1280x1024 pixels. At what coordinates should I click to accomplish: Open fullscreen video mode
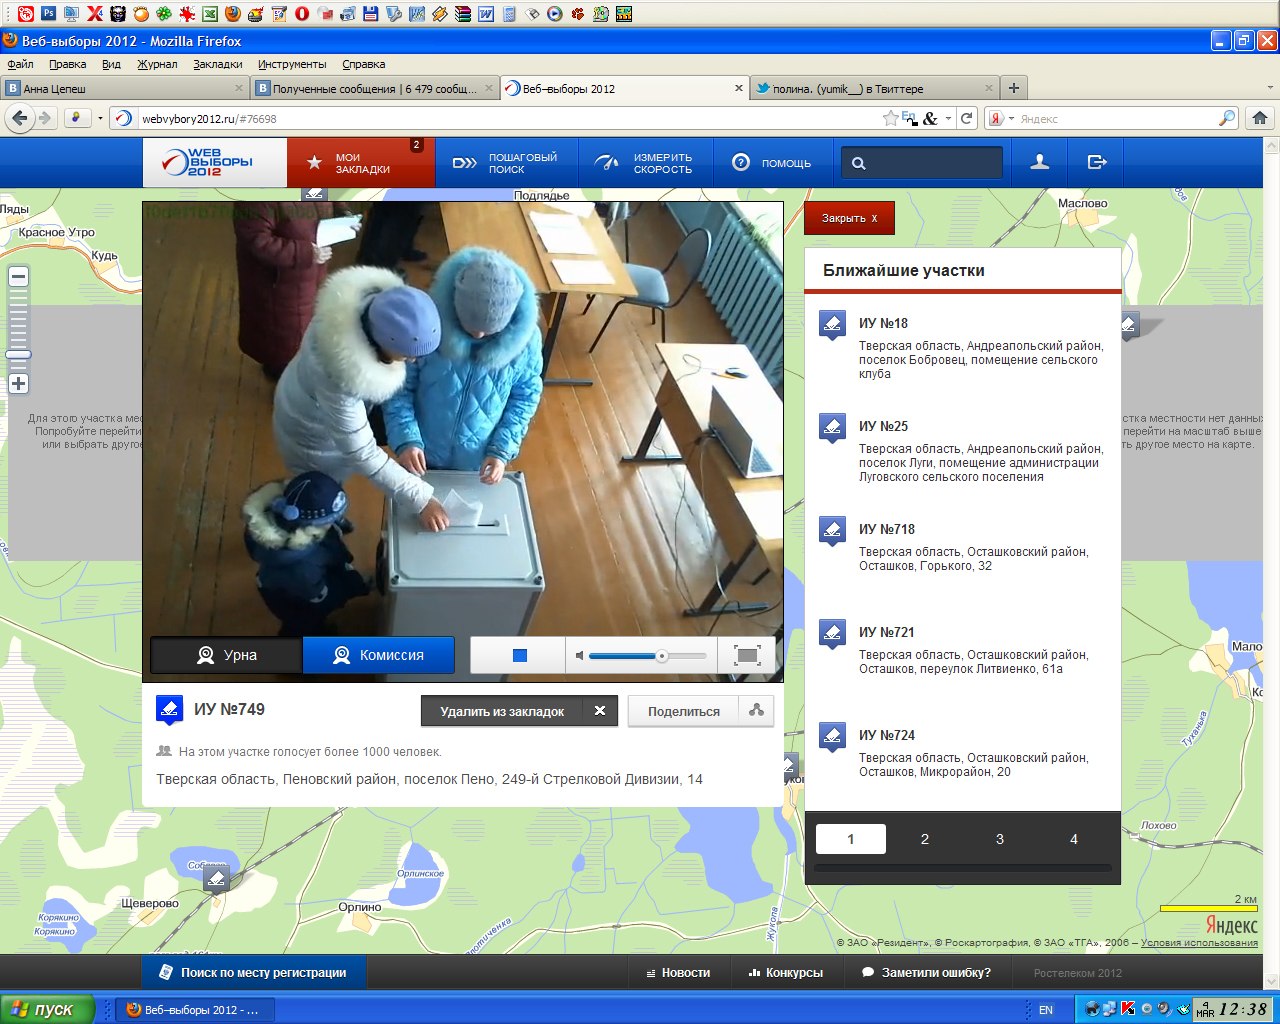tap(747, 656)
